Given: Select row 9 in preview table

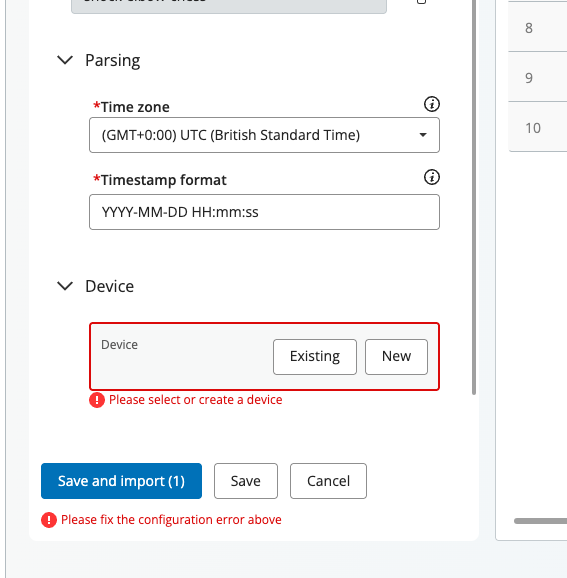Looking at the screenshot, I should pos(538,77).
